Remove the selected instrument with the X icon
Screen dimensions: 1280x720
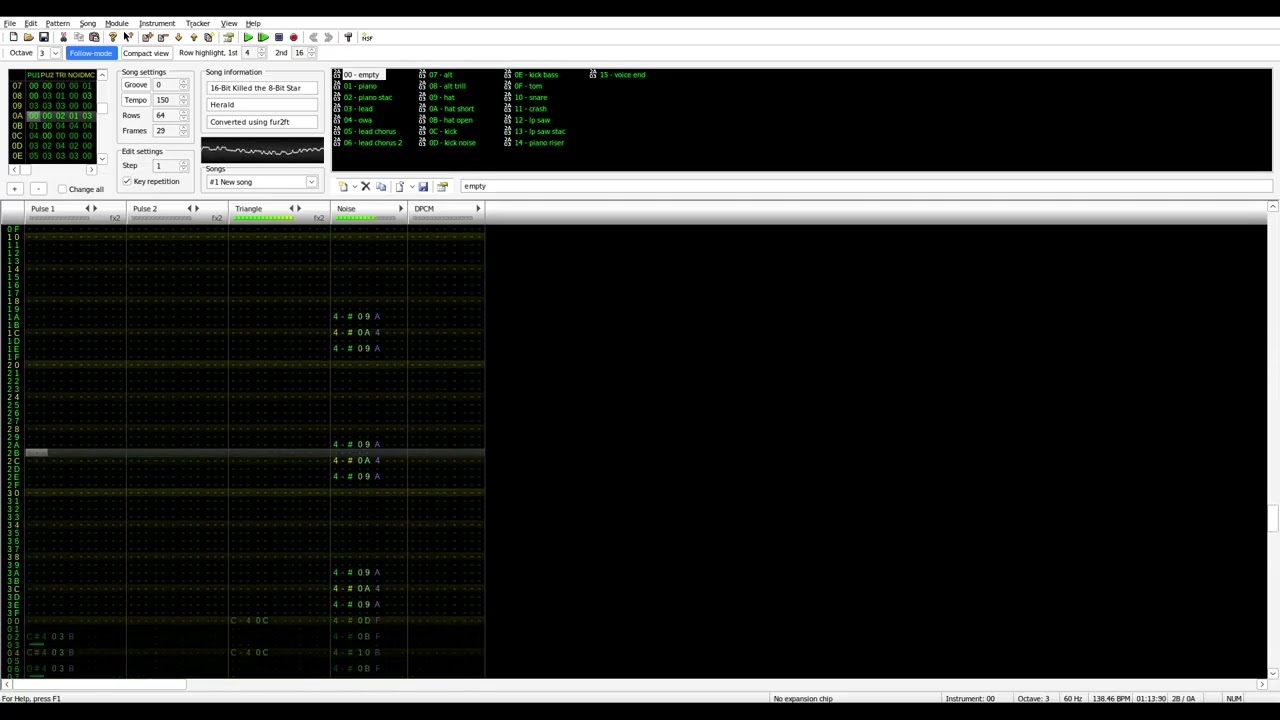coord(365,186)
